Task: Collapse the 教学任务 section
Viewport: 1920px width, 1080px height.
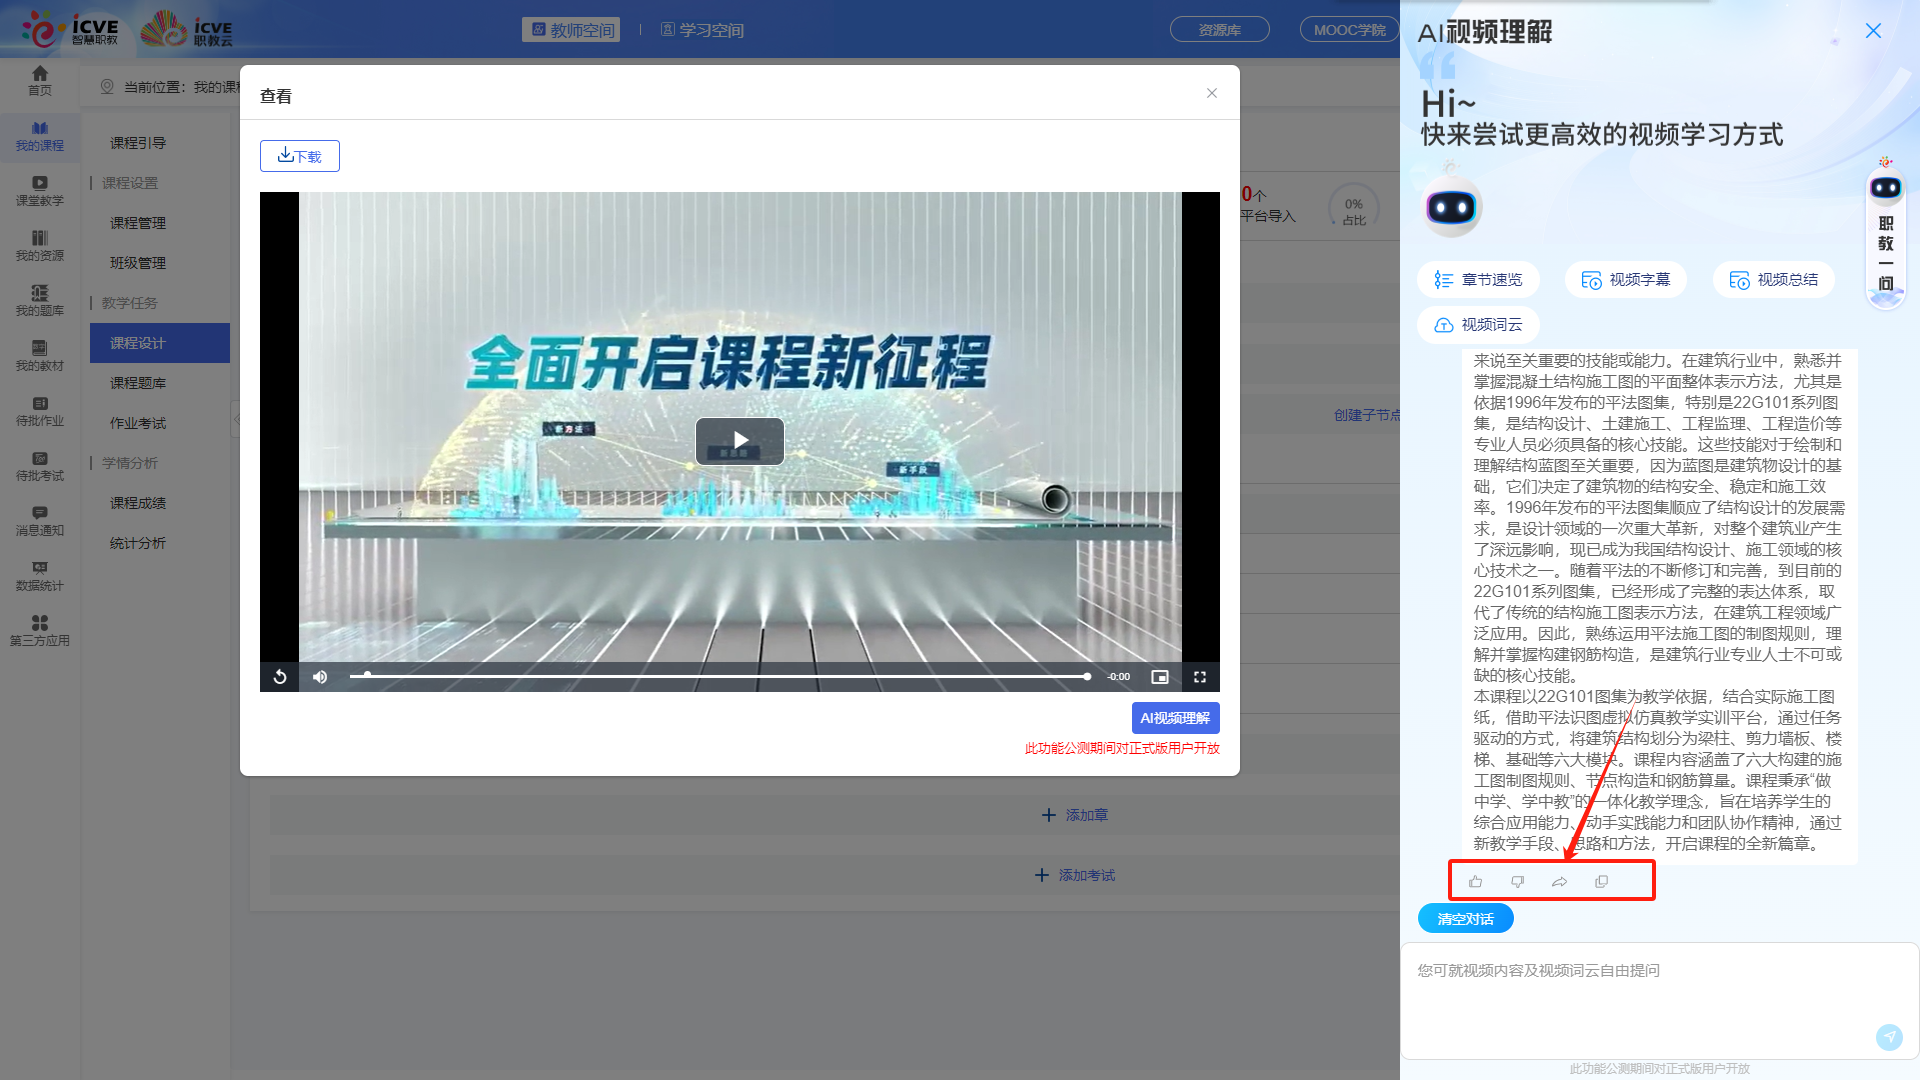Action: [x=128, y=303]
